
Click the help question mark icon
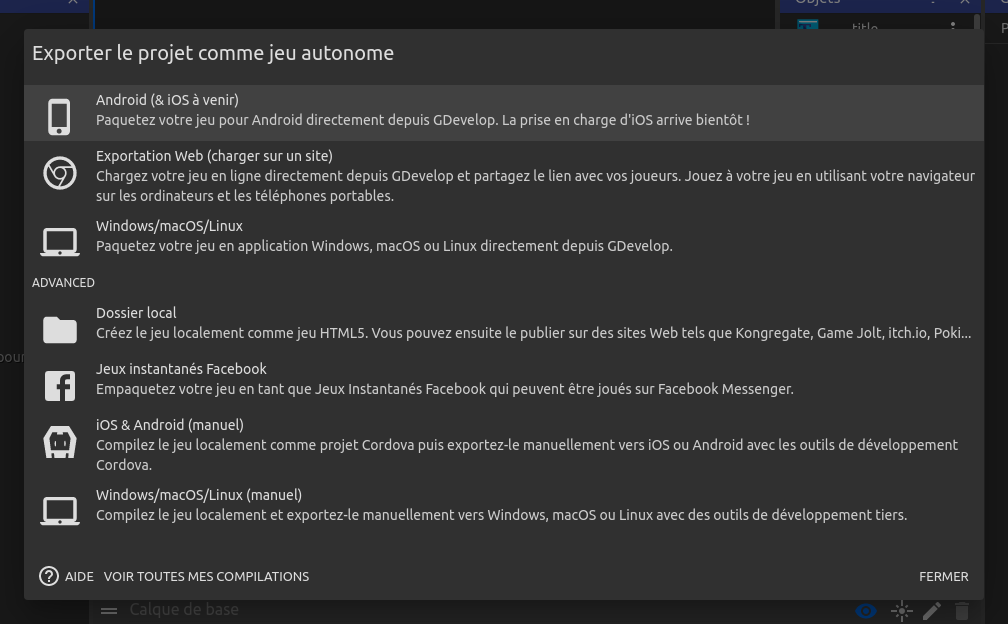click(x=49, y=576)
